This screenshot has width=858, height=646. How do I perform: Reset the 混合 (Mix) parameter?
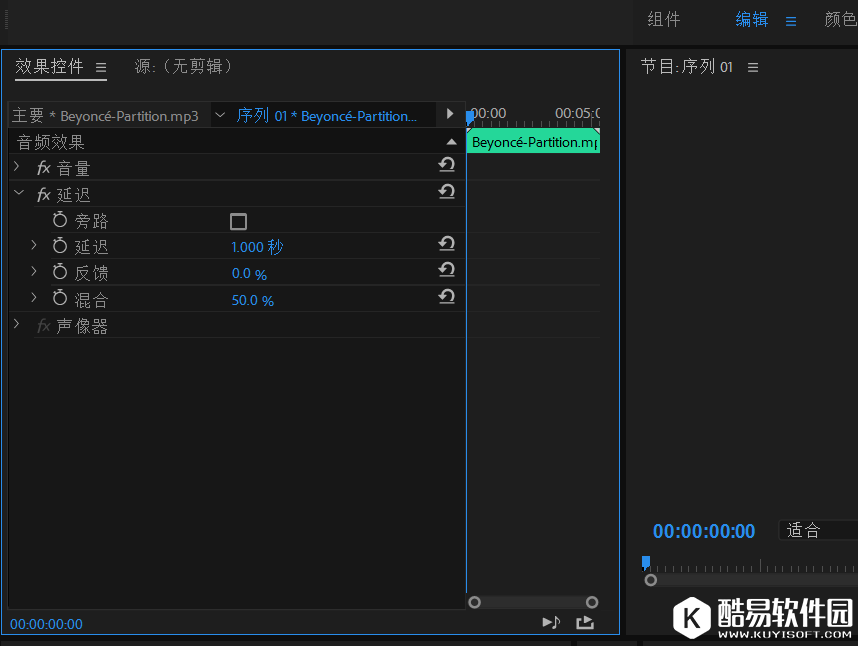tap(447, 297)
